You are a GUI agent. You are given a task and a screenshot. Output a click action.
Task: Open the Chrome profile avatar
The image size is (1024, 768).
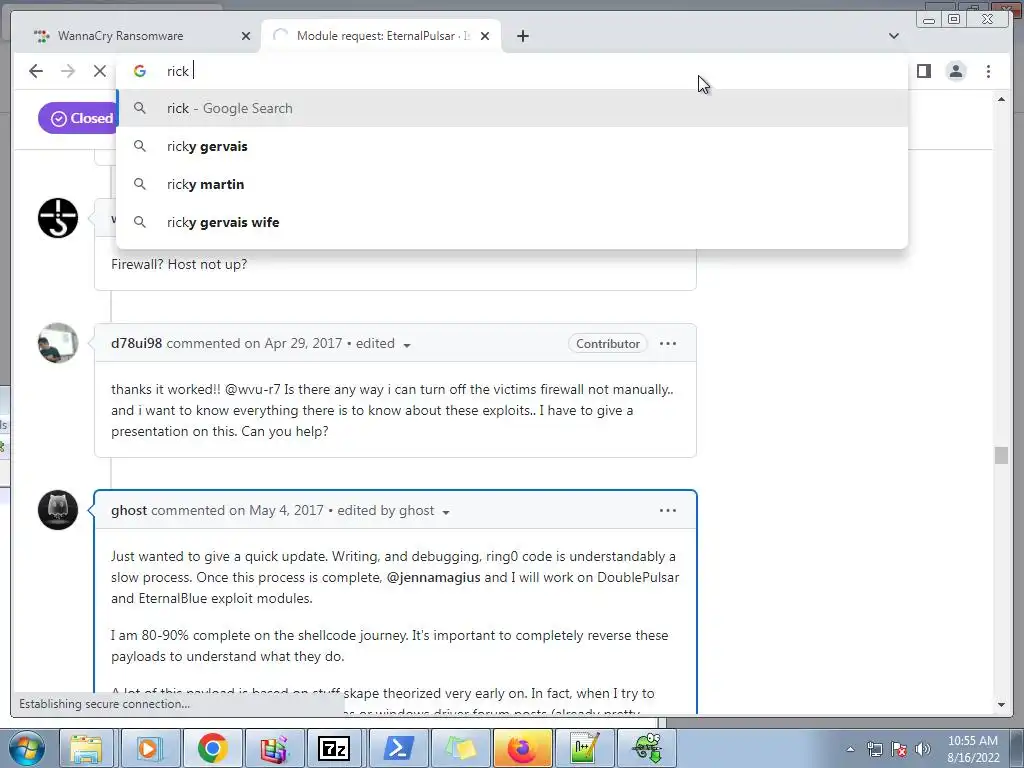pos(955,71)
